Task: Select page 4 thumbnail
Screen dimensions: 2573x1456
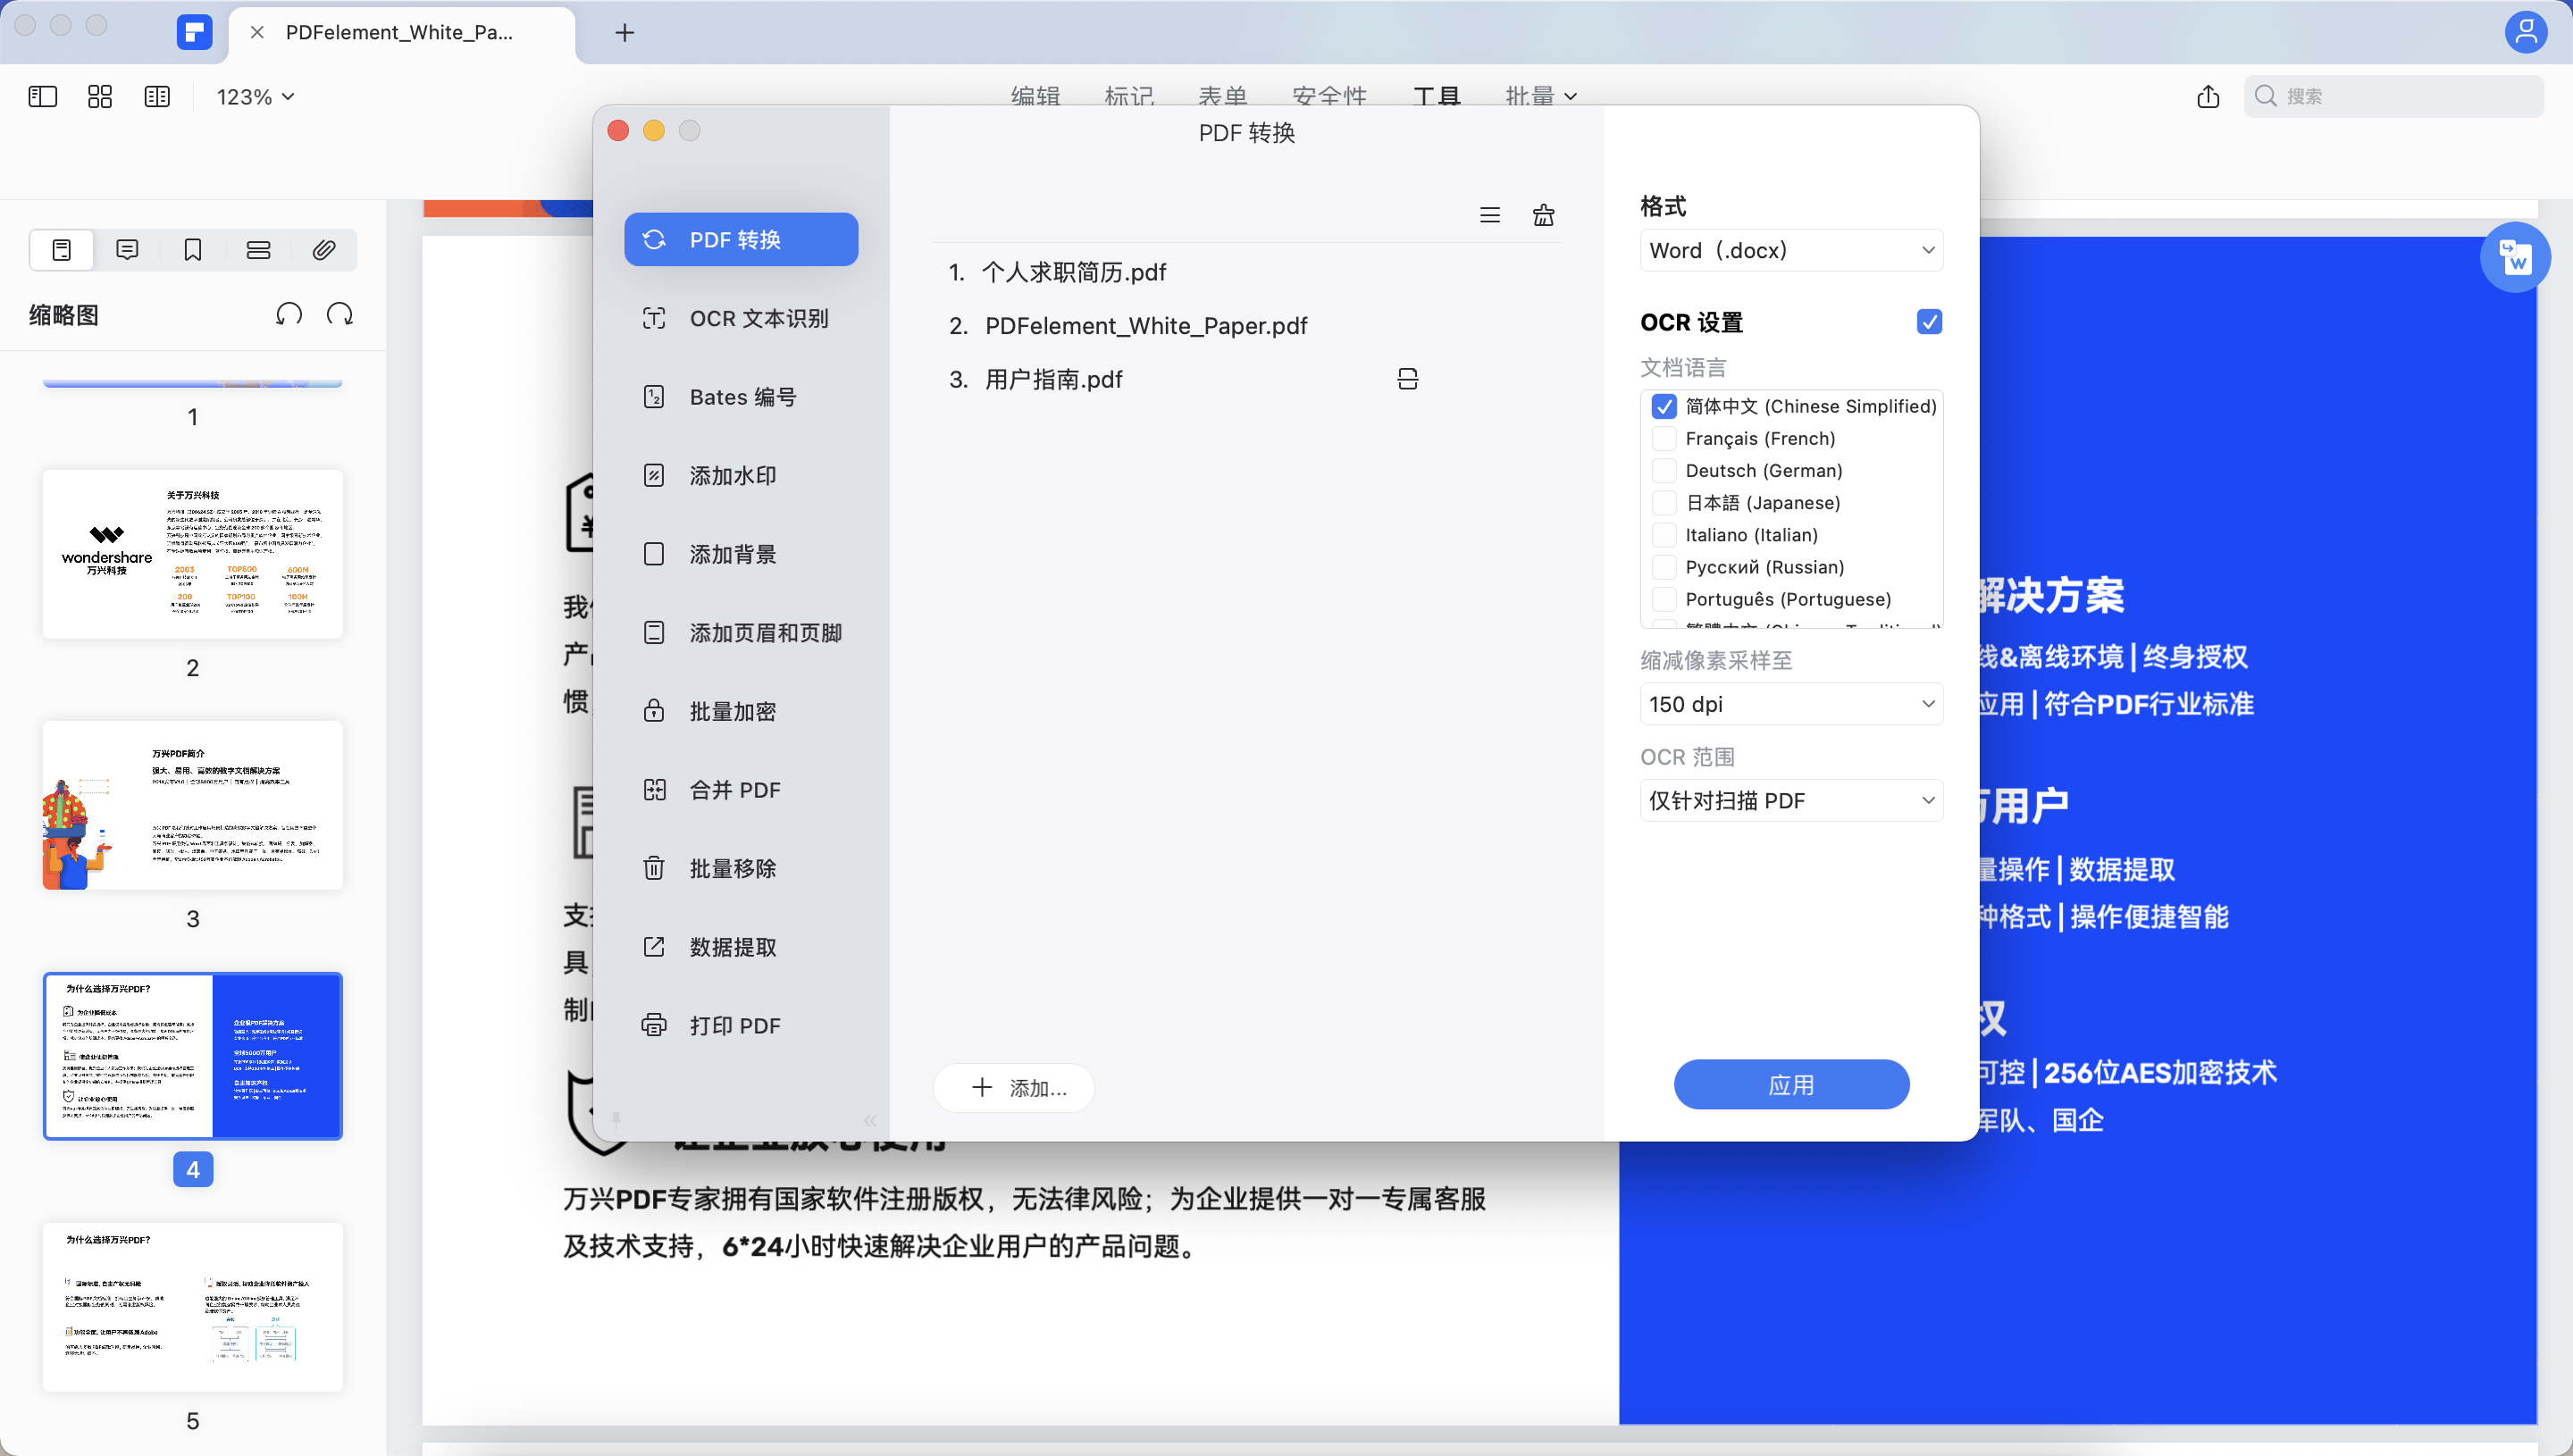Action: coord(193,1056)
